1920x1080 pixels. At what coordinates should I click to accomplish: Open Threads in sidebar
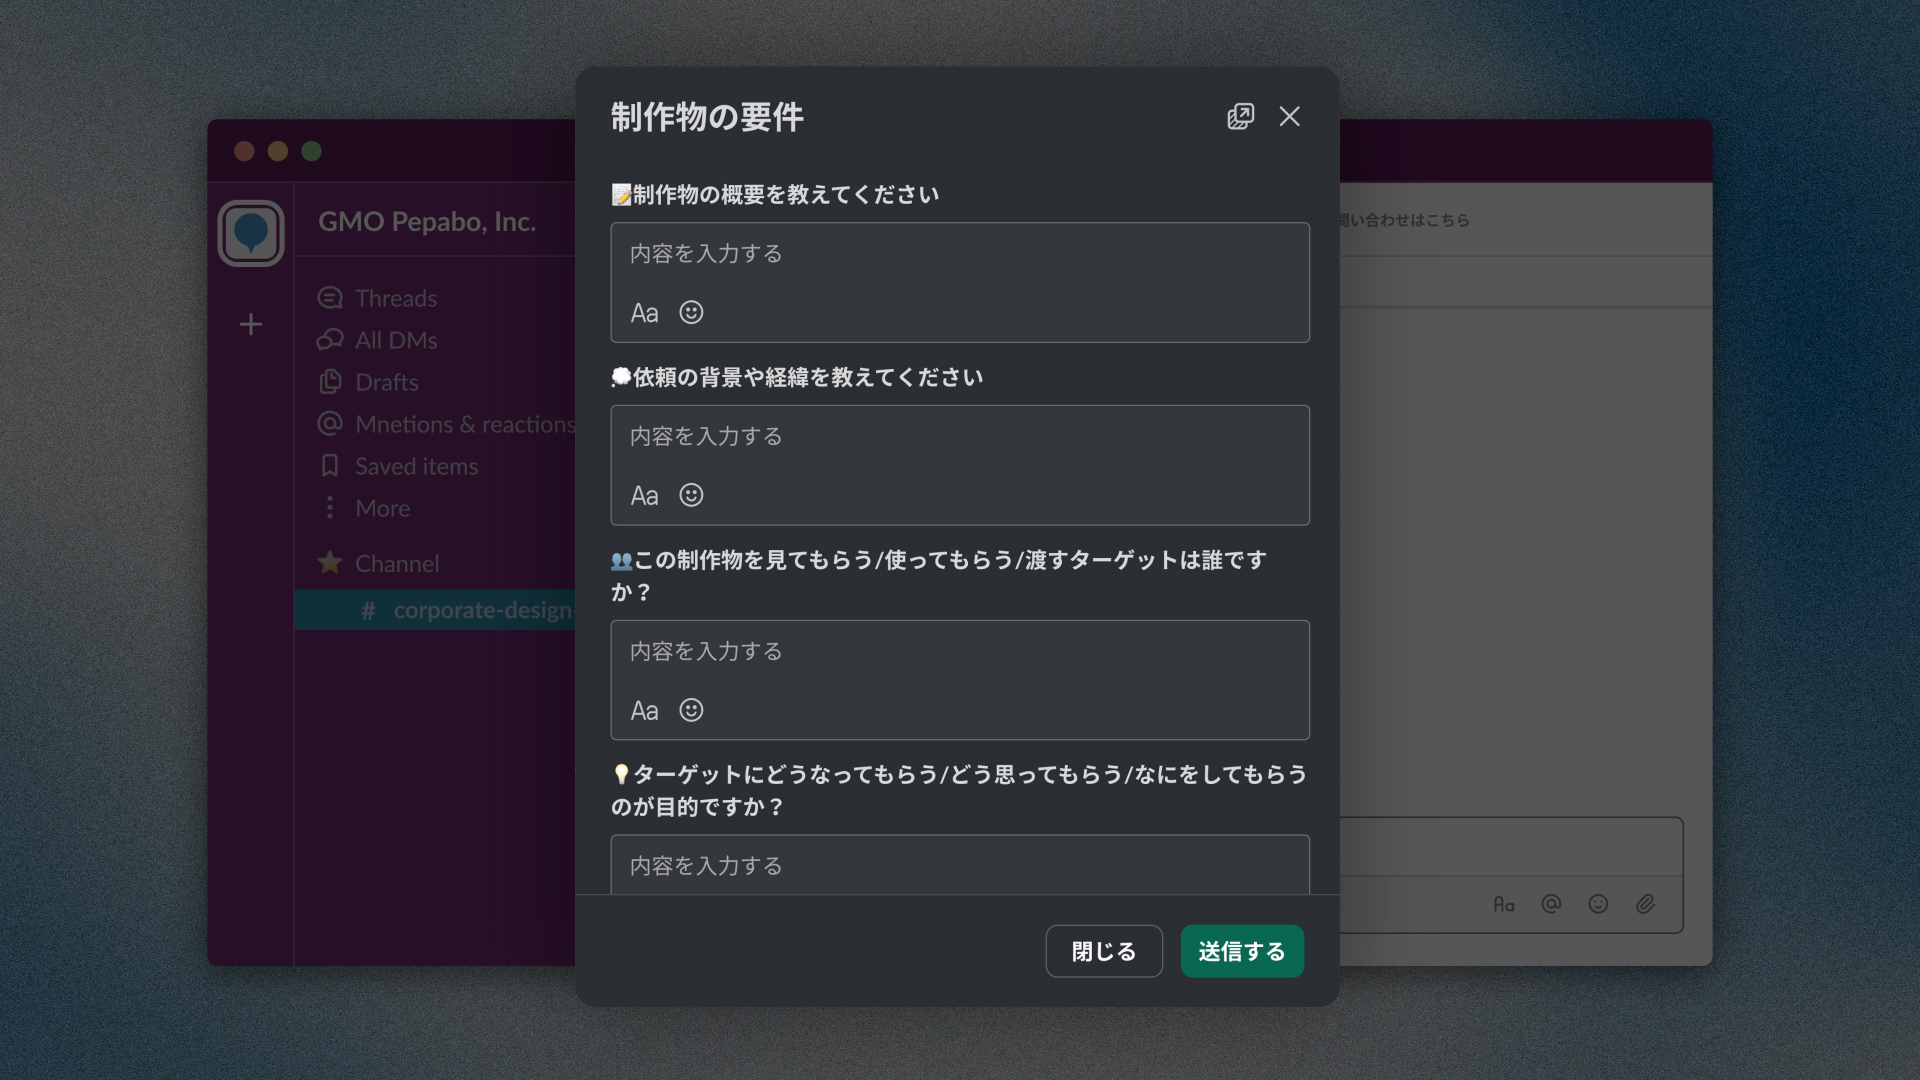click(x=395, y=298)
